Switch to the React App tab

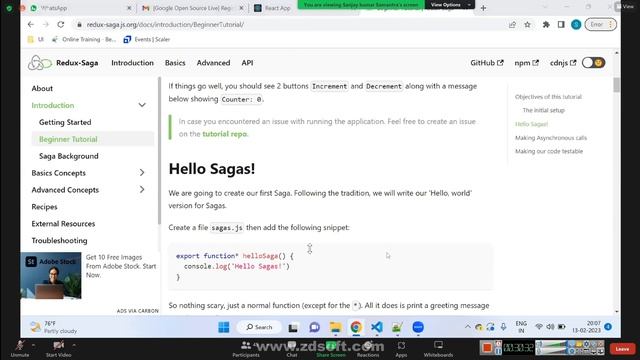tap(278, 8)
